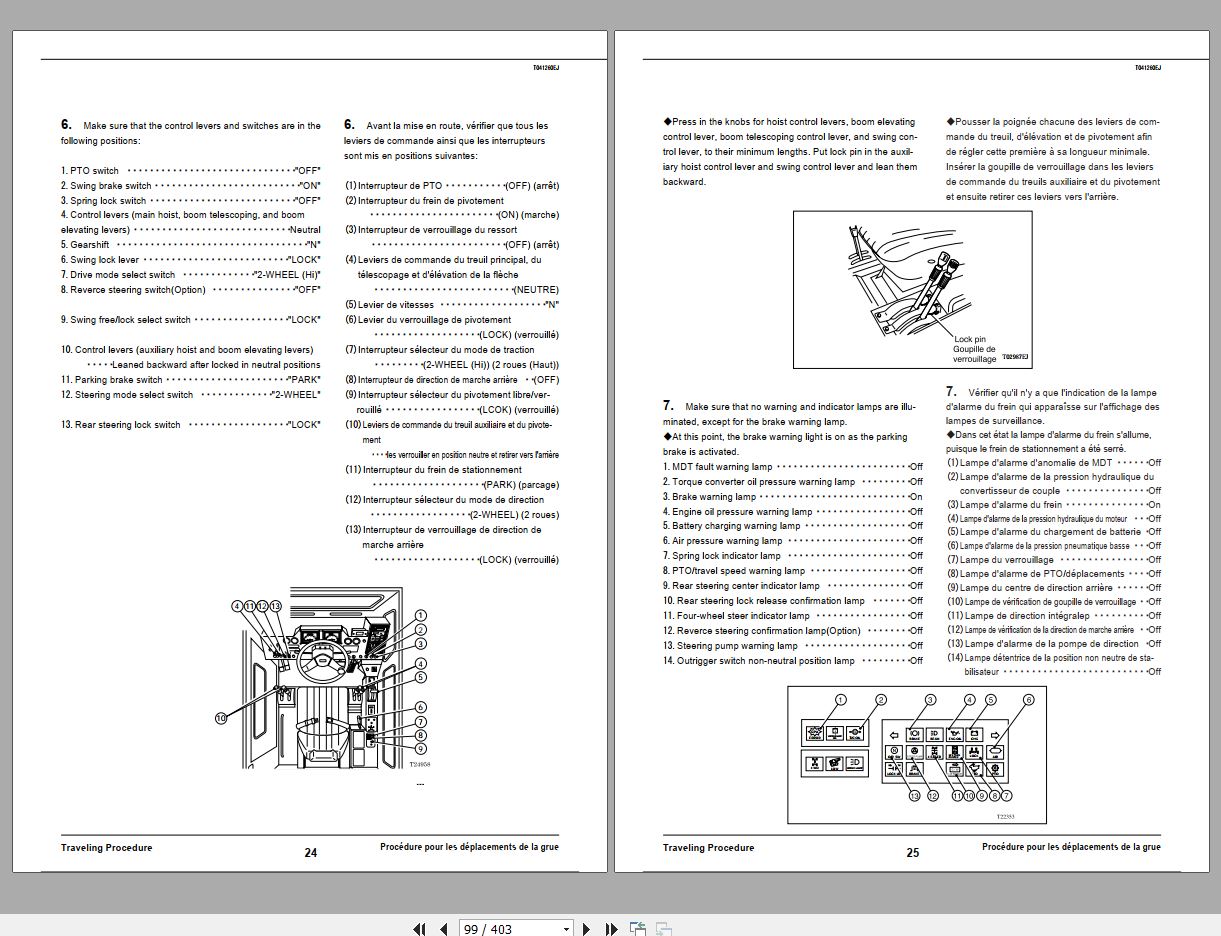Click the previous view icon beside the last-page arrow
Screen dimensions: 1221x936
638,929
